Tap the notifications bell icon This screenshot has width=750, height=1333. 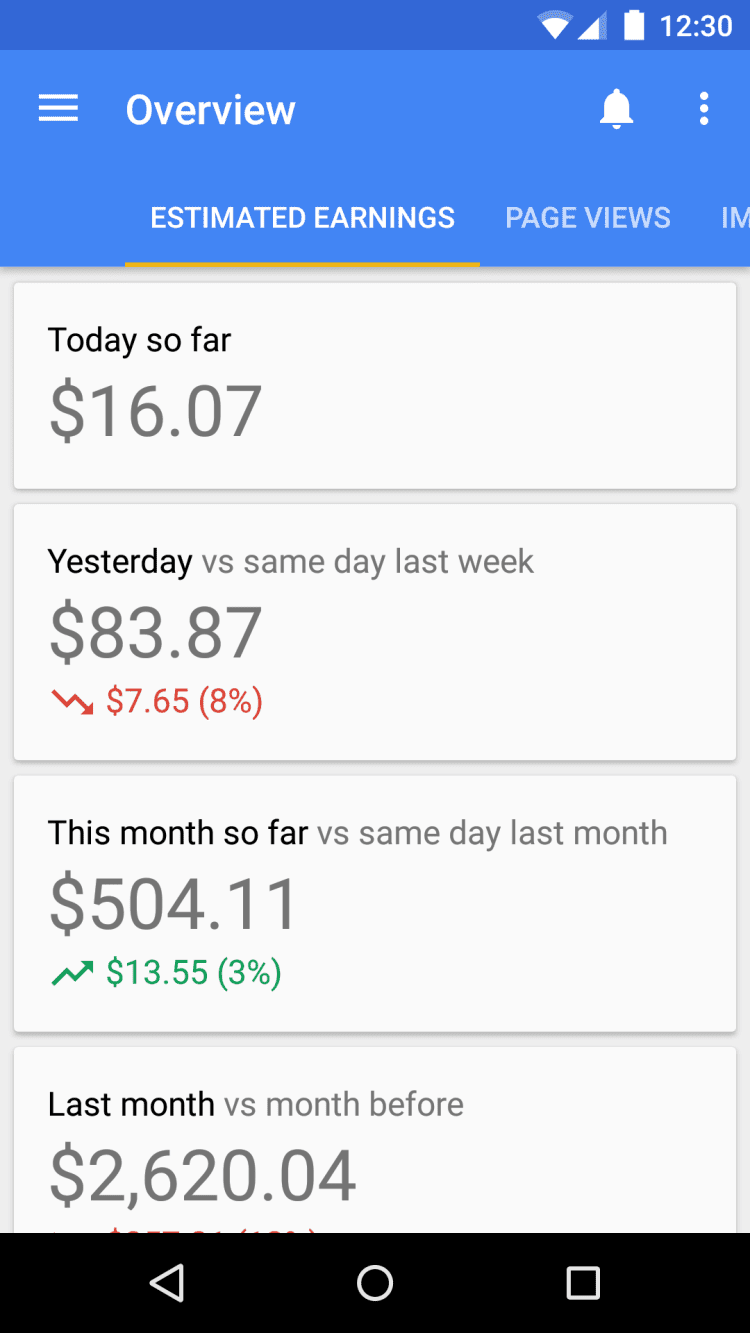click(x=617, y=109)
